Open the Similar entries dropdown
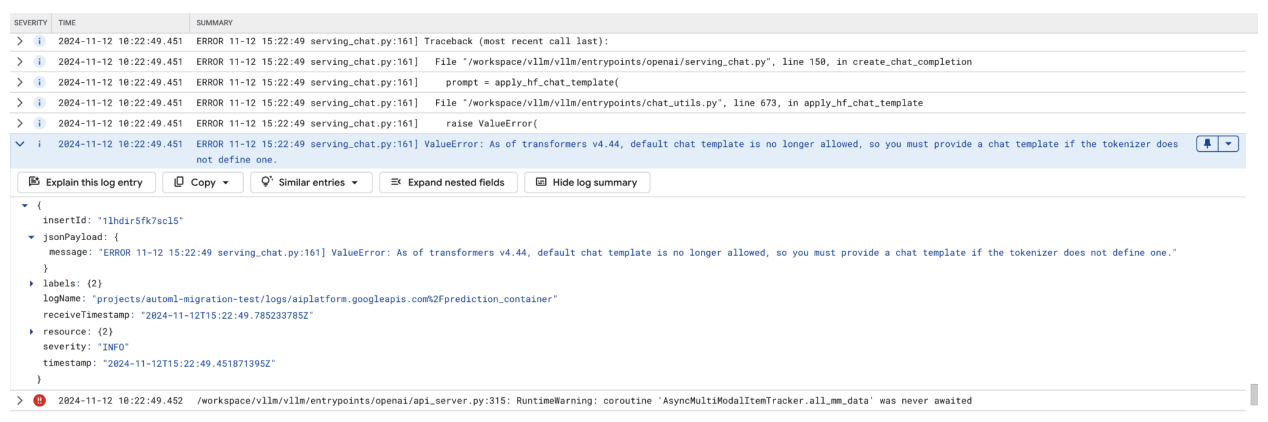 pos(311,182)
